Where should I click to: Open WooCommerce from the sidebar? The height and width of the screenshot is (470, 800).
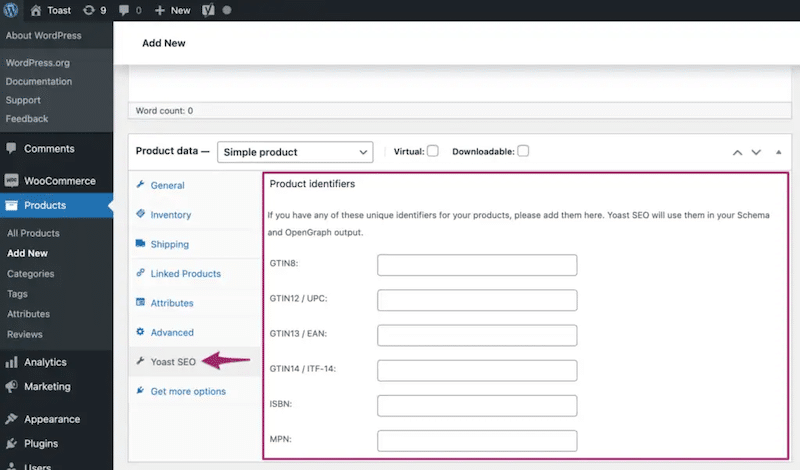(x=59, y=181)
